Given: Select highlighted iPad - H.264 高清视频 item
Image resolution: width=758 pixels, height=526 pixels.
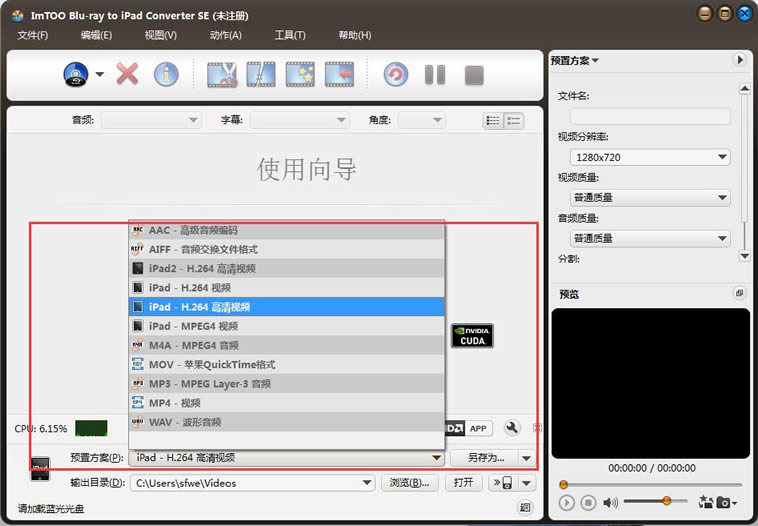Looking at the screenshot, I should pos(287,307).
